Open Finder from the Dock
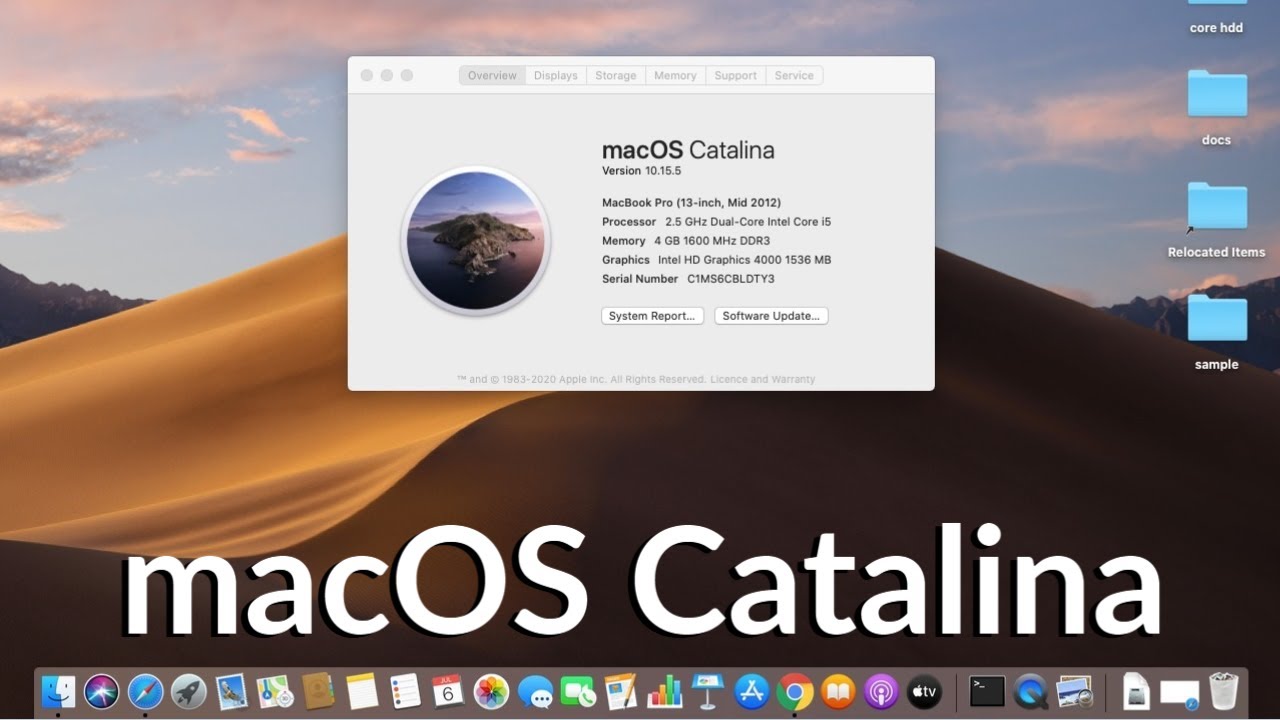Viewport: 1280px width, 720px height. [x=58, y=691]
